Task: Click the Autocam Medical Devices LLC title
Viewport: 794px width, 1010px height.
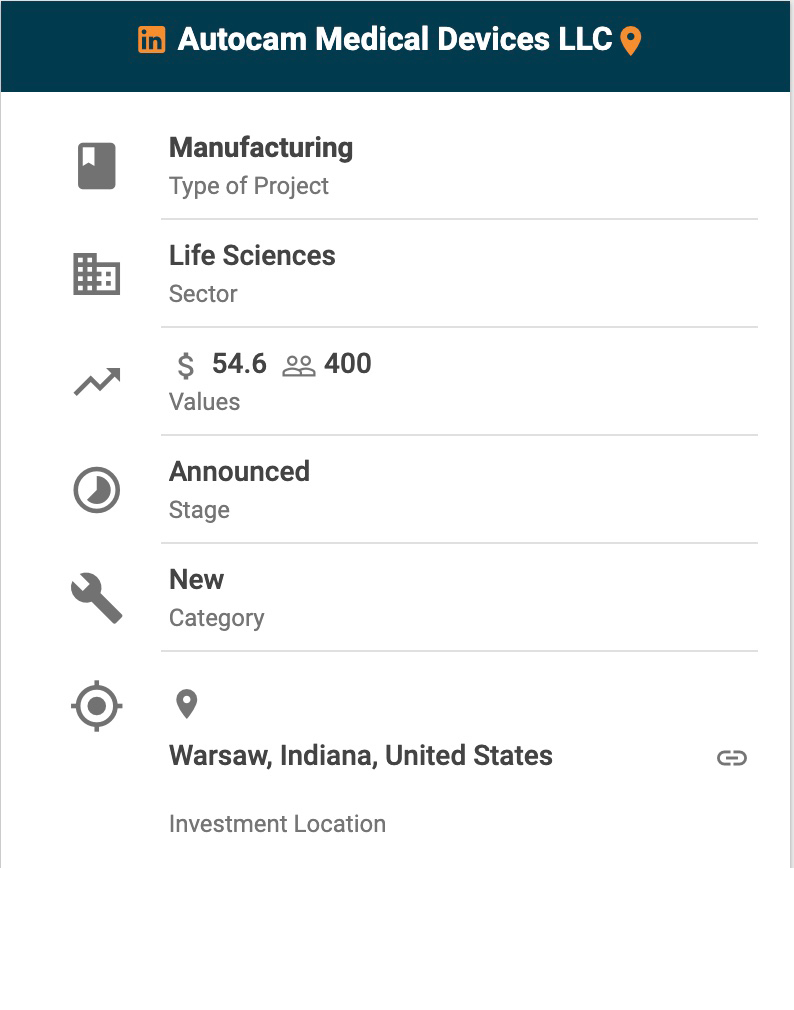Action: [395, 40]
